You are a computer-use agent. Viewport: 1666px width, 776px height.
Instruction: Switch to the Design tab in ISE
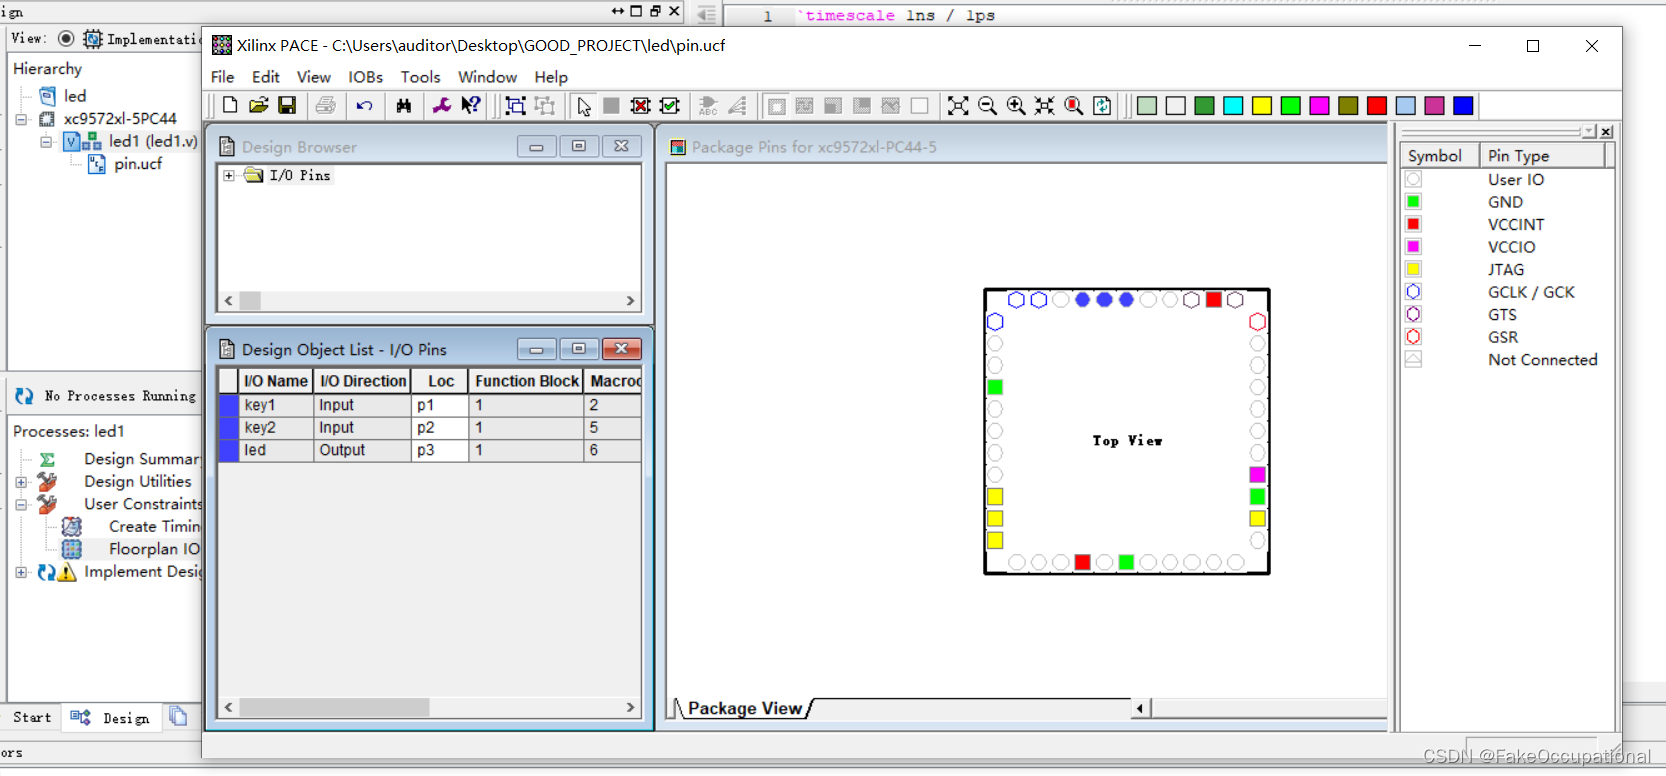[x=113, y=717]
